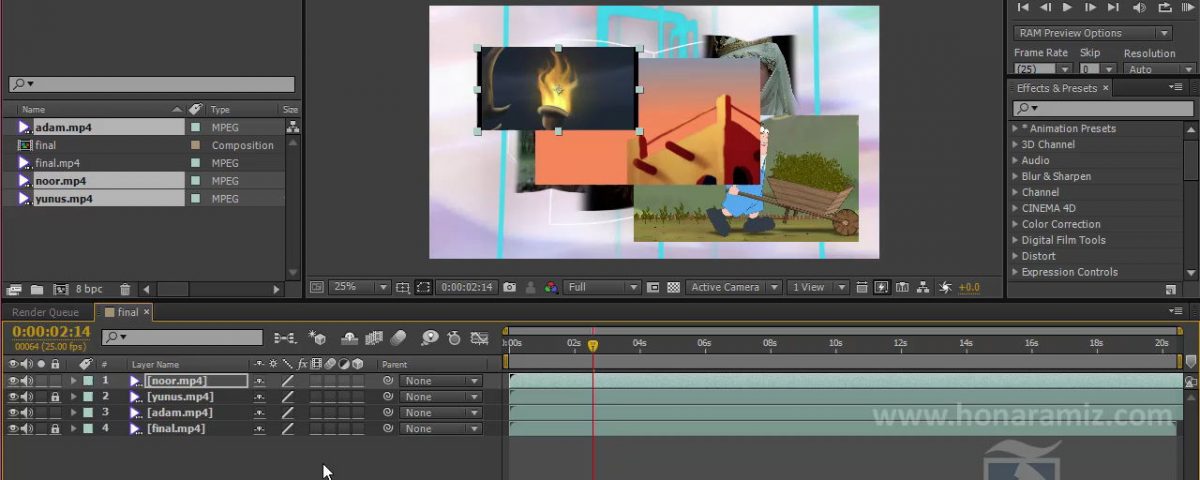1200x480 pixels.
Task: Toggle mask and shape path visibility
Action: tap(423, 287)
